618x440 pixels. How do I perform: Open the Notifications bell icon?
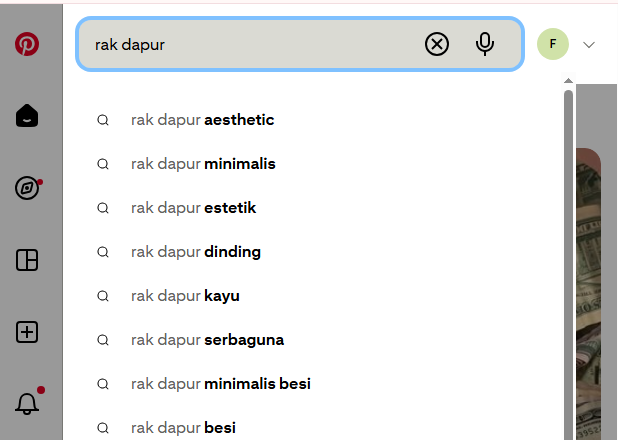pos(27,404)
